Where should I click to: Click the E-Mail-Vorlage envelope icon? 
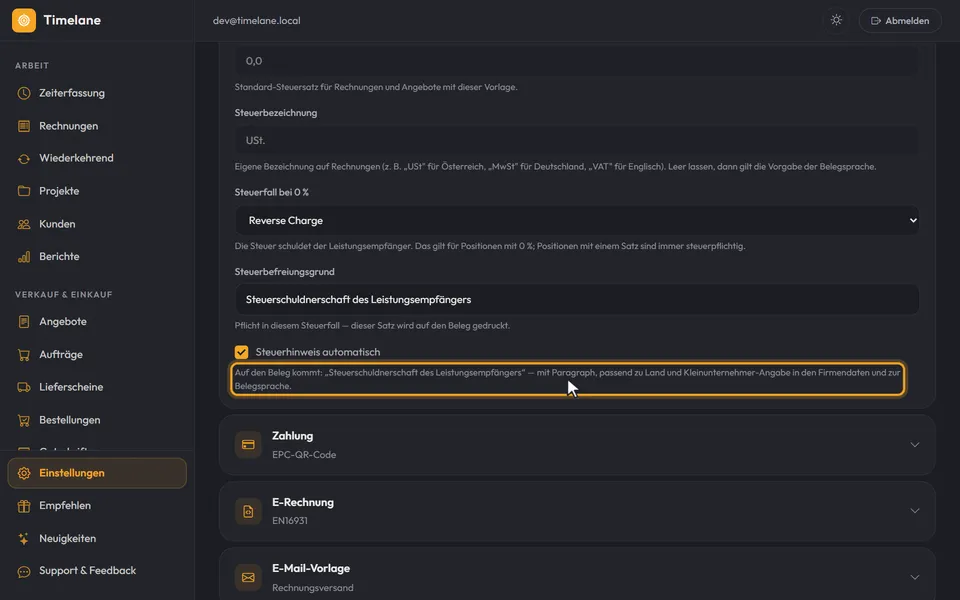248,577
